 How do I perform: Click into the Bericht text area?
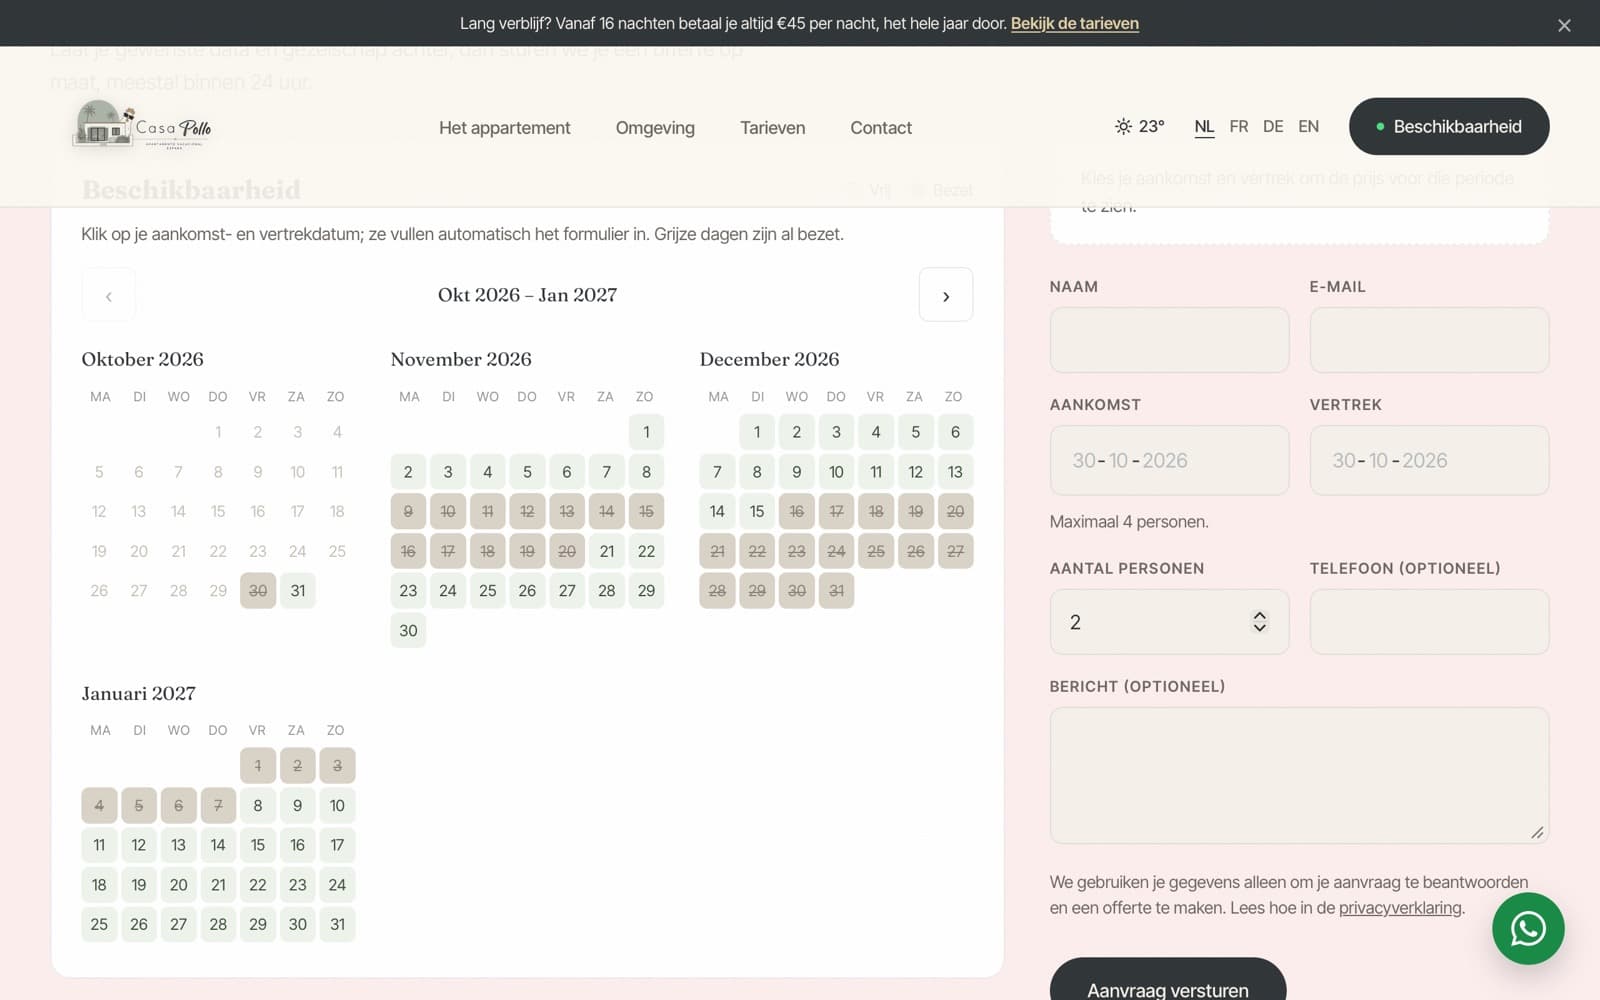tap(1299, 775)
